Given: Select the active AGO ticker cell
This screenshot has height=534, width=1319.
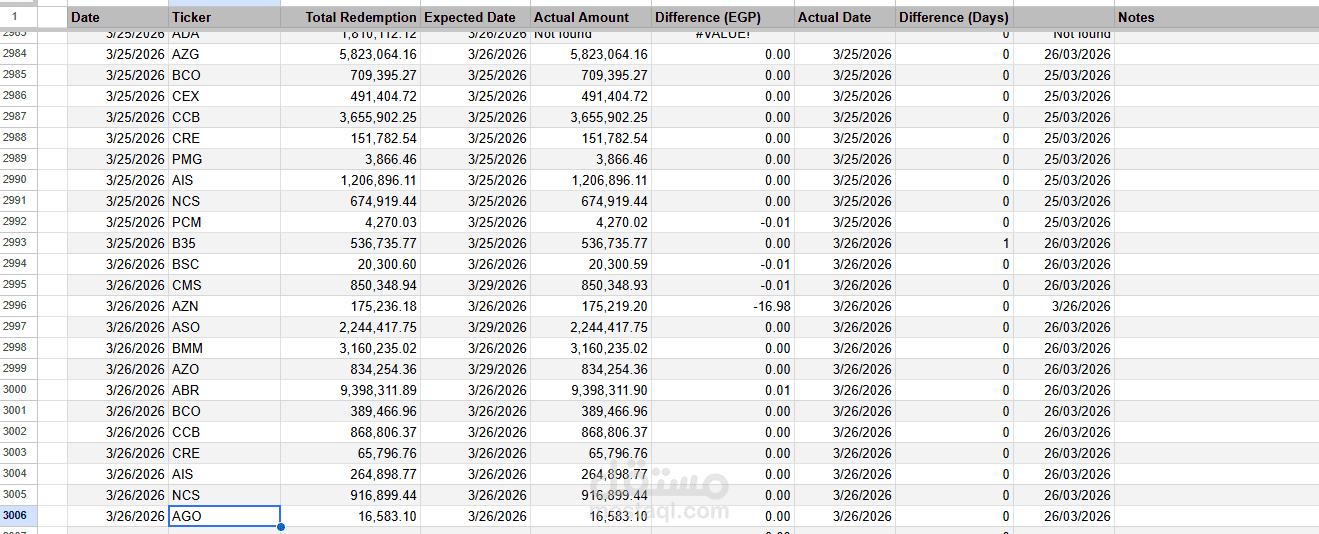Looking at the screenshot, I should (224, 516).
